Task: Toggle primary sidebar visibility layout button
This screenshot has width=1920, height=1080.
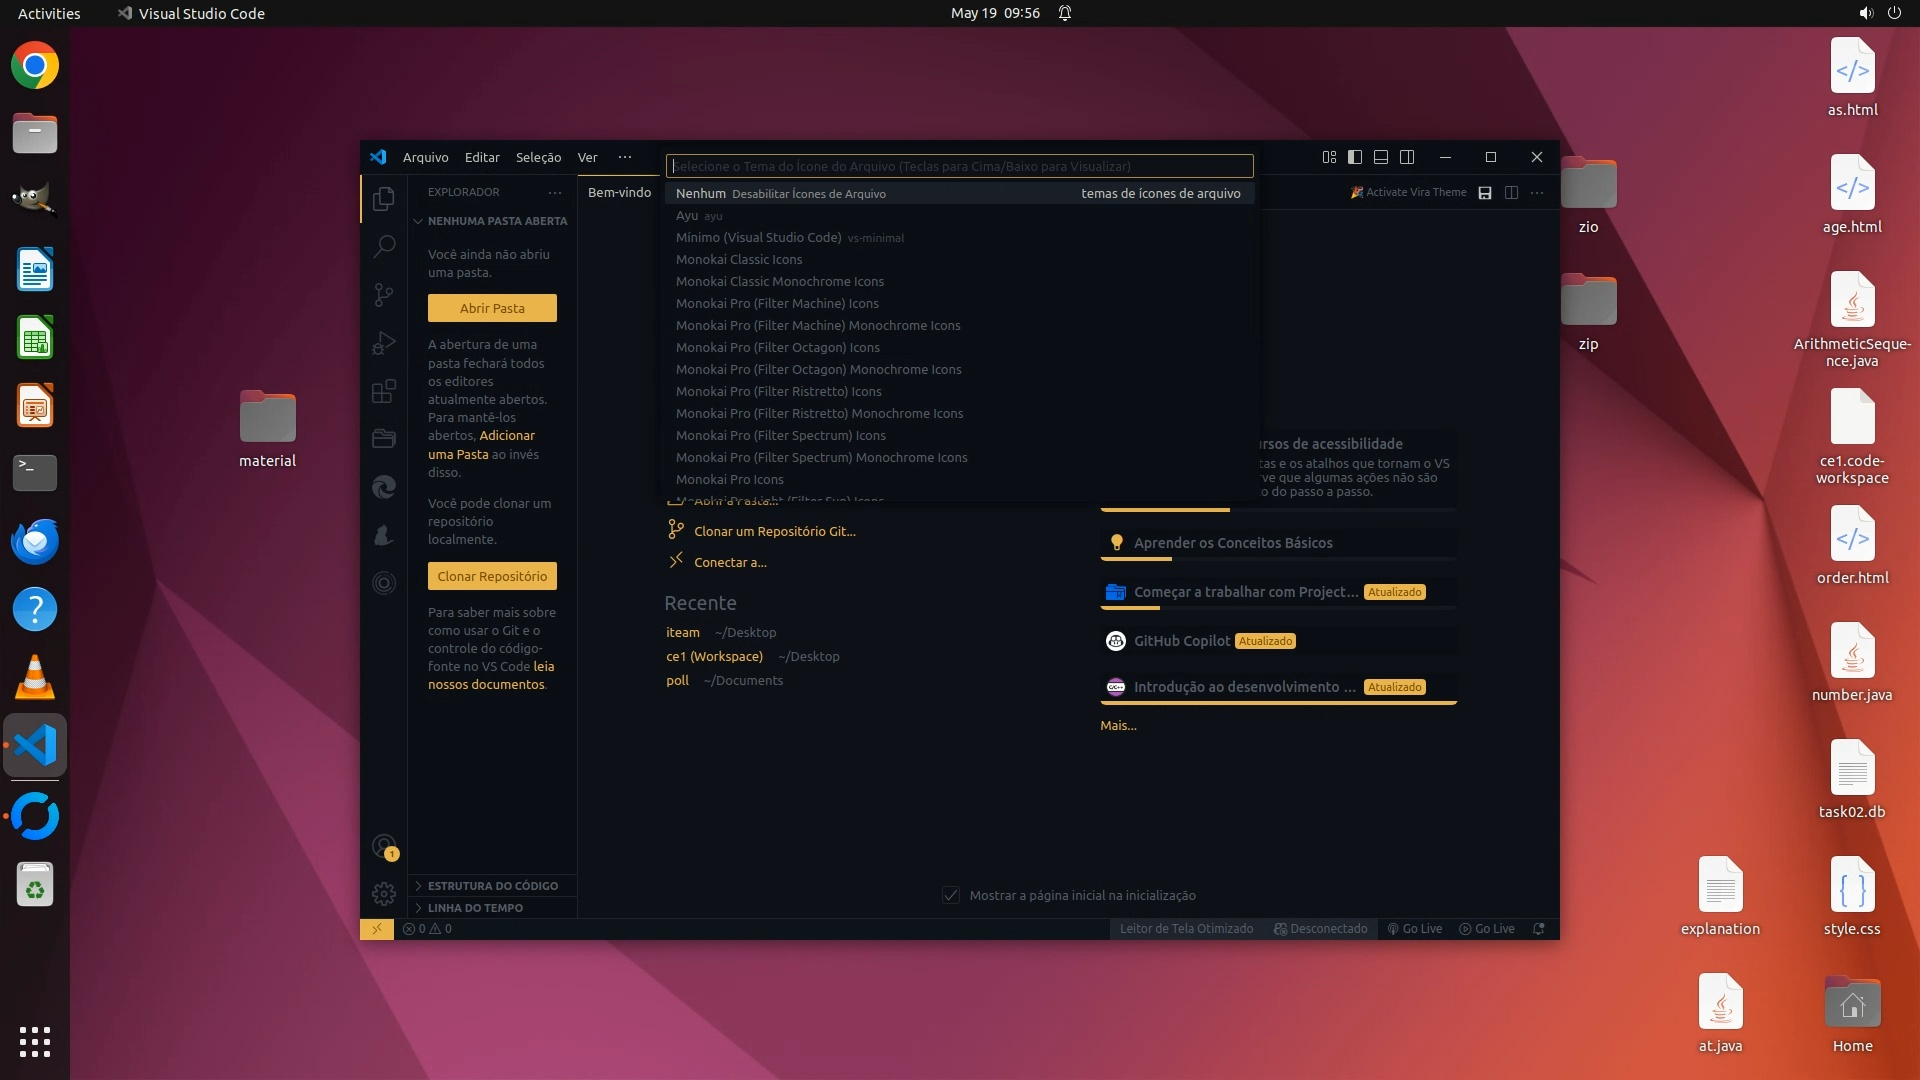Action: pyautogui.click(x=1355, y=157)
